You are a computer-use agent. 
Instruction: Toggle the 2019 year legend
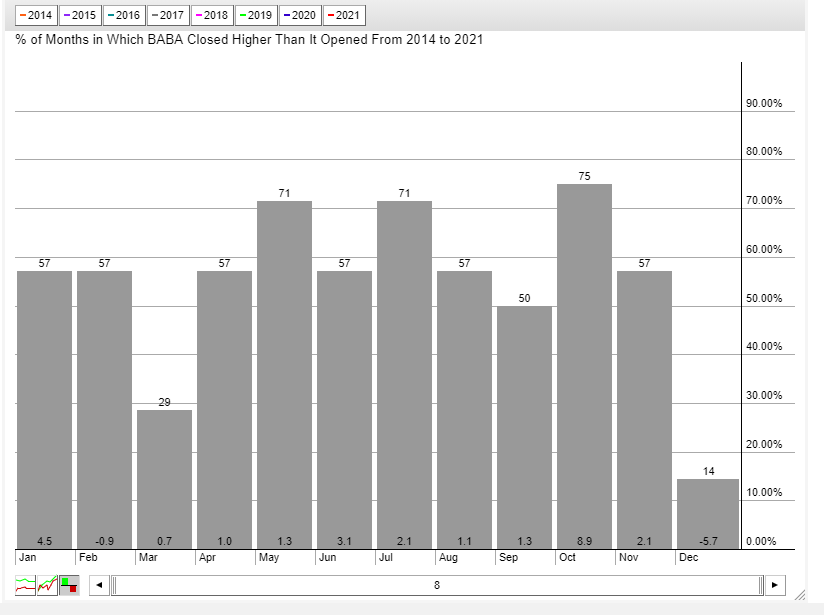click(x=256, y=15)
